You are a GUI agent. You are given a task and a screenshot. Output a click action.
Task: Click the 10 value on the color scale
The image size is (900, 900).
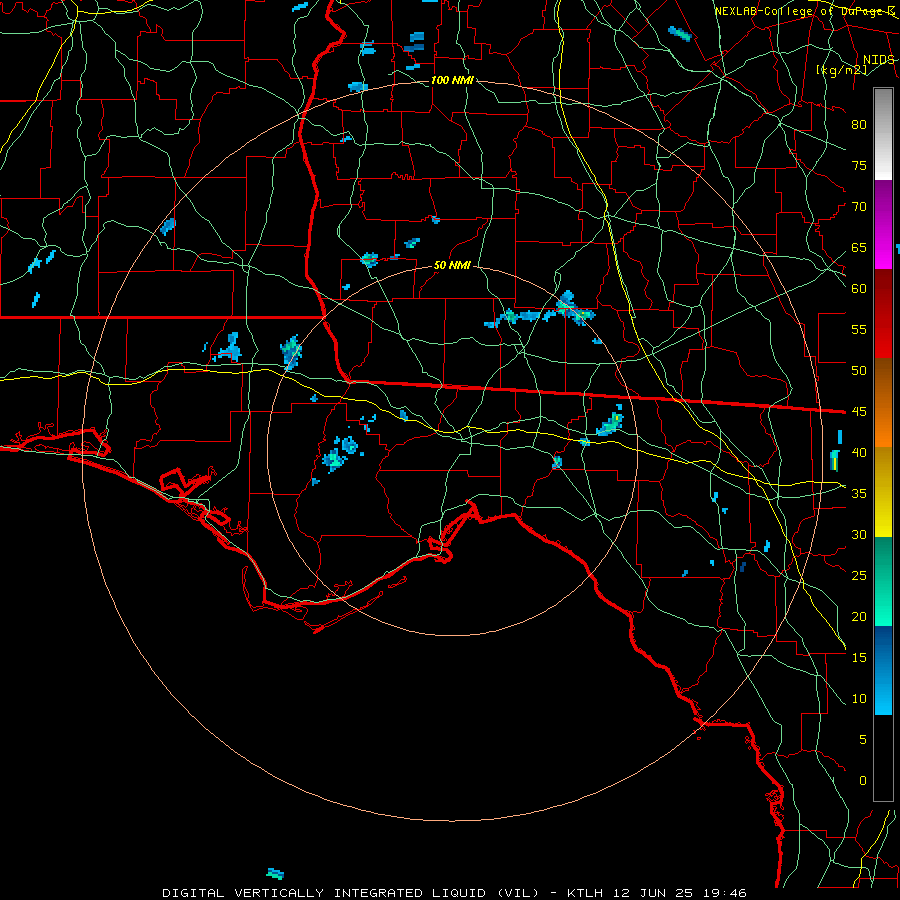(x=859, y=699)
